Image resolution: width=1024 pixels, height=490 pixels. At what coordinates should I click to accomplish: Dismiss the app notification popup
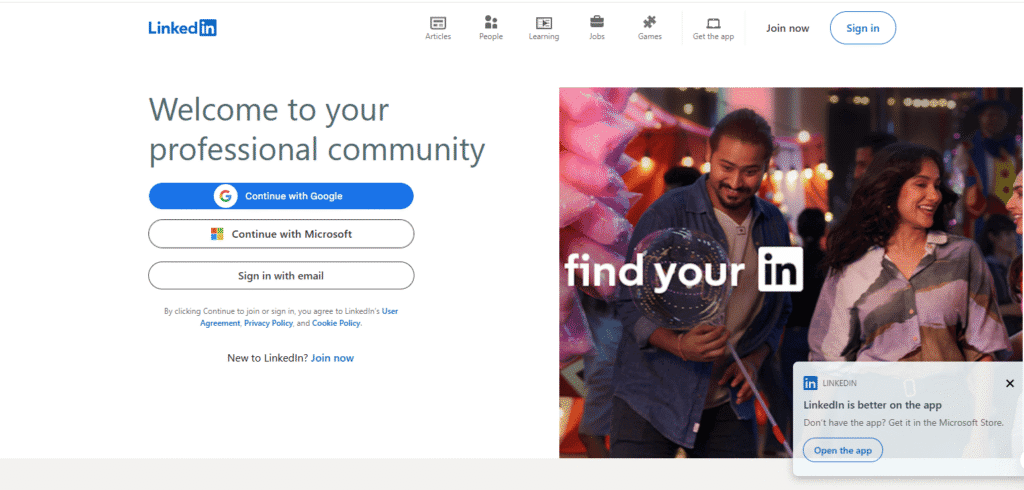click(1009, 383)
